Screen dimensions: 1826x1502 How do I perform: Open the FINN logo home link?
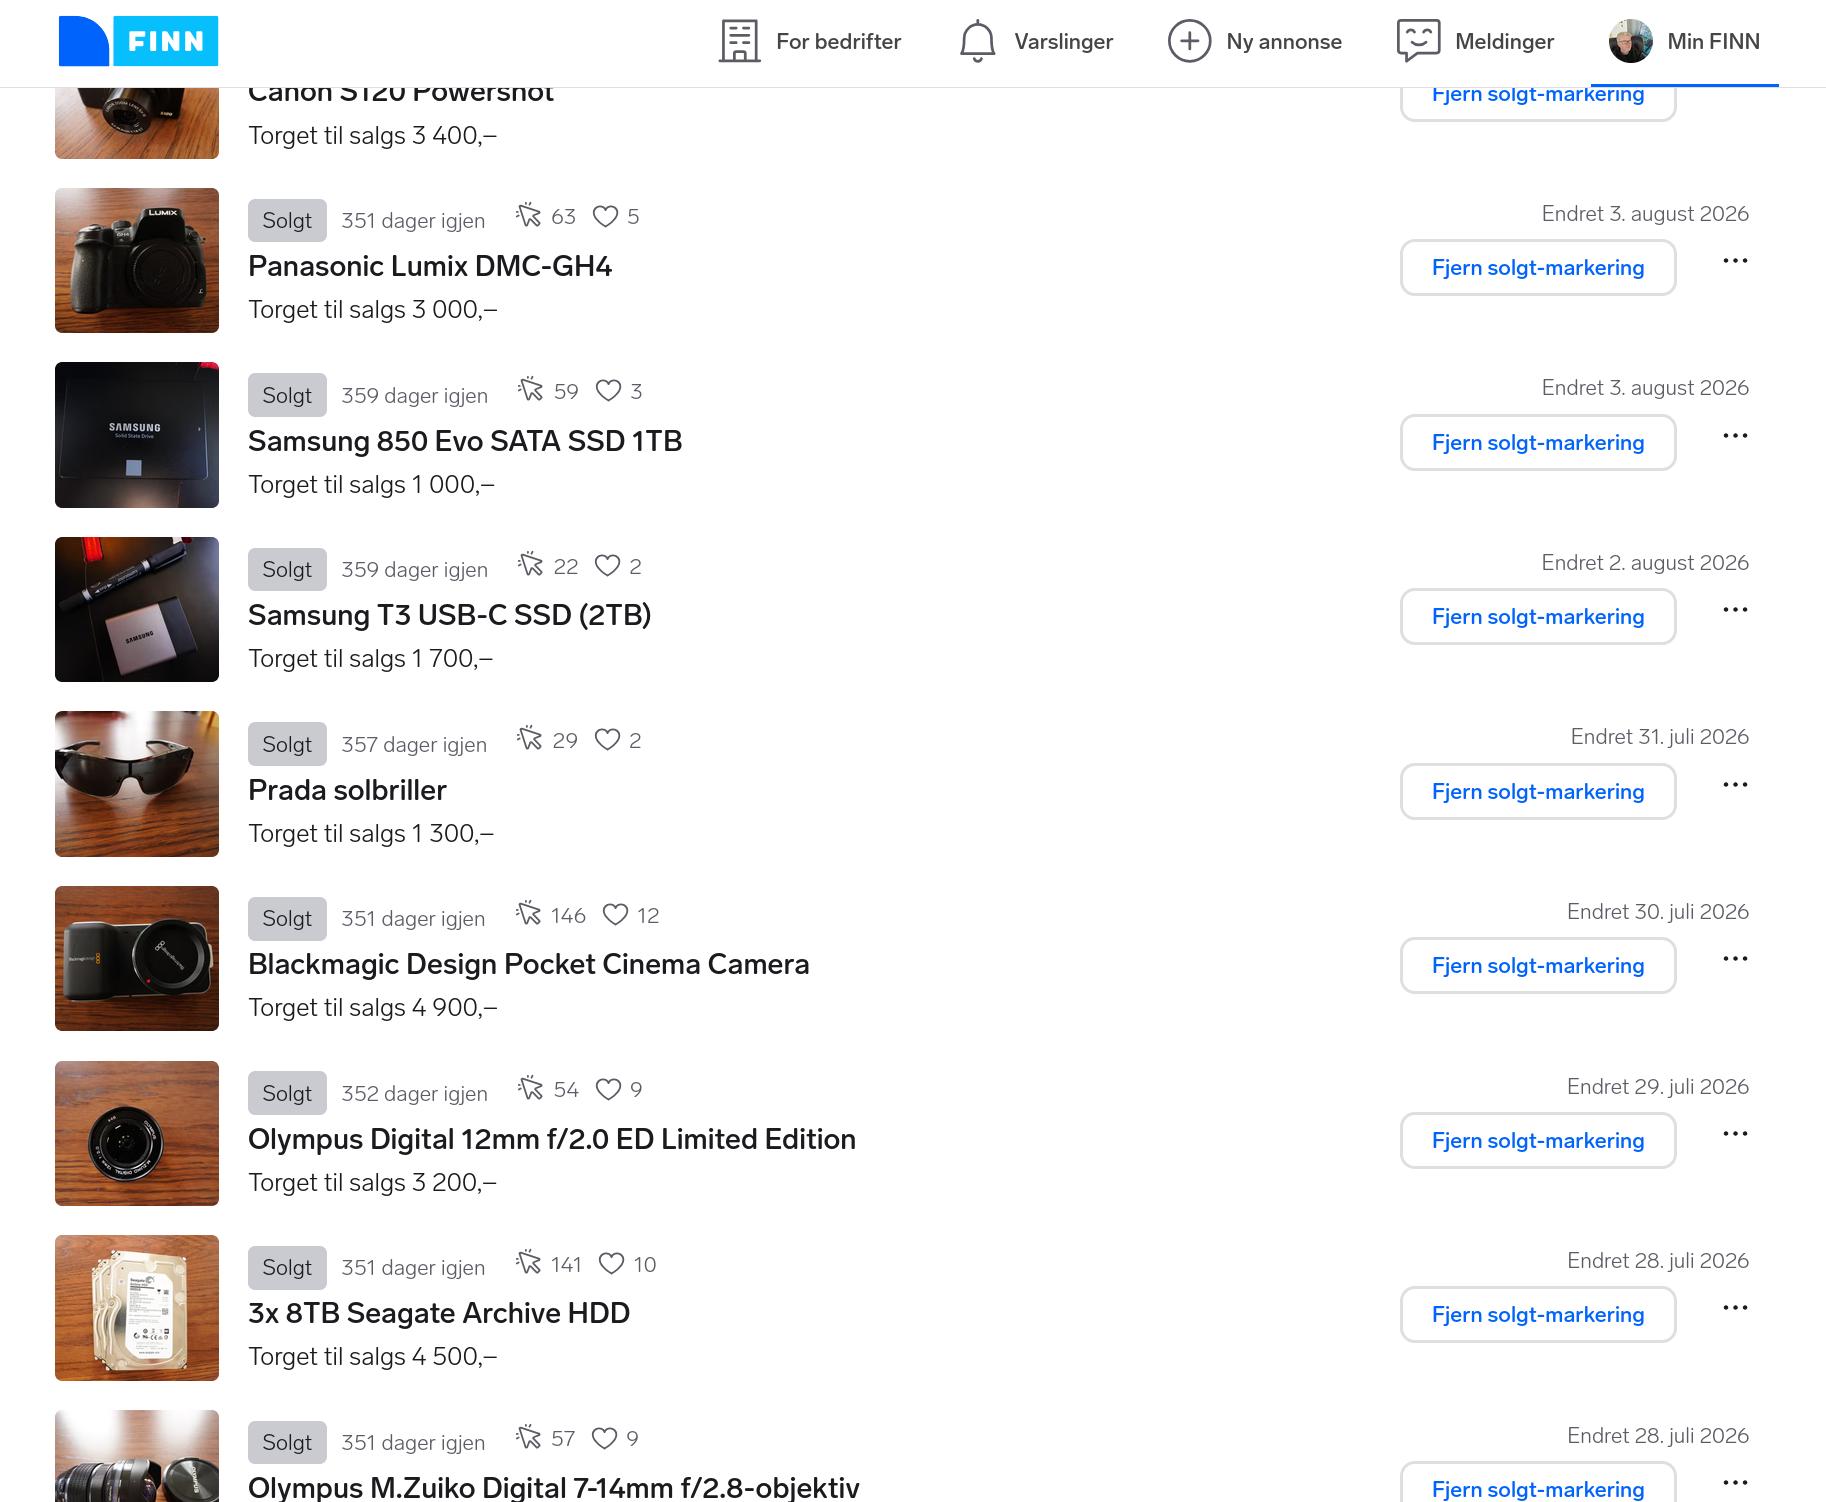(138, 41)
